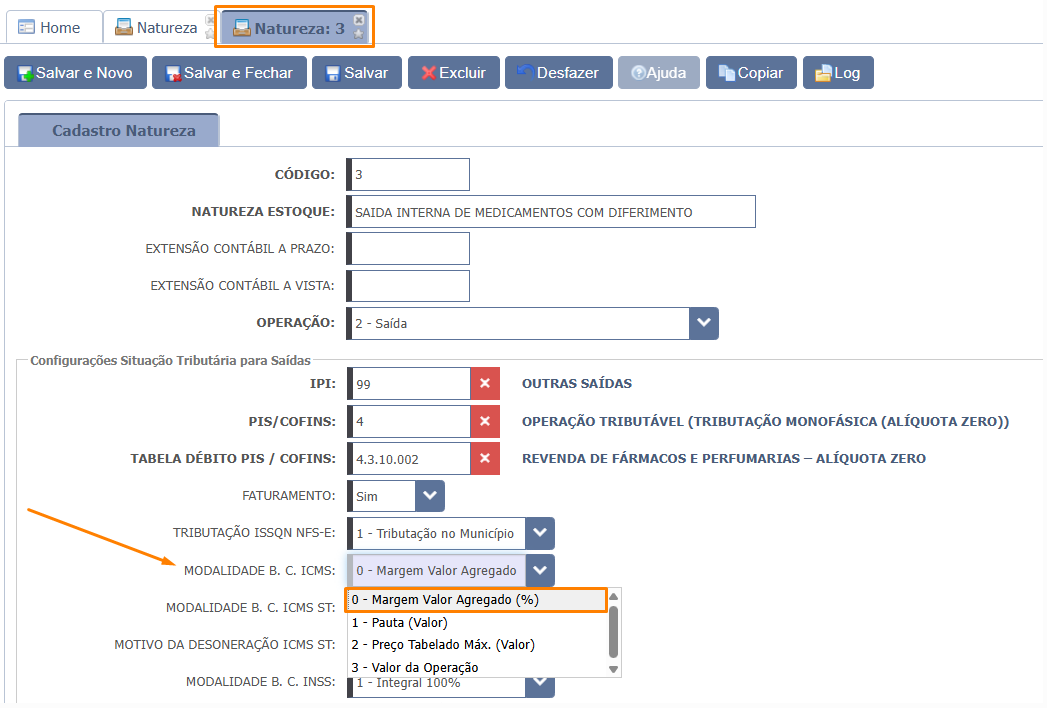Save the record with Salvar
Screen dimensions: 1047x708
coord(357,73)
